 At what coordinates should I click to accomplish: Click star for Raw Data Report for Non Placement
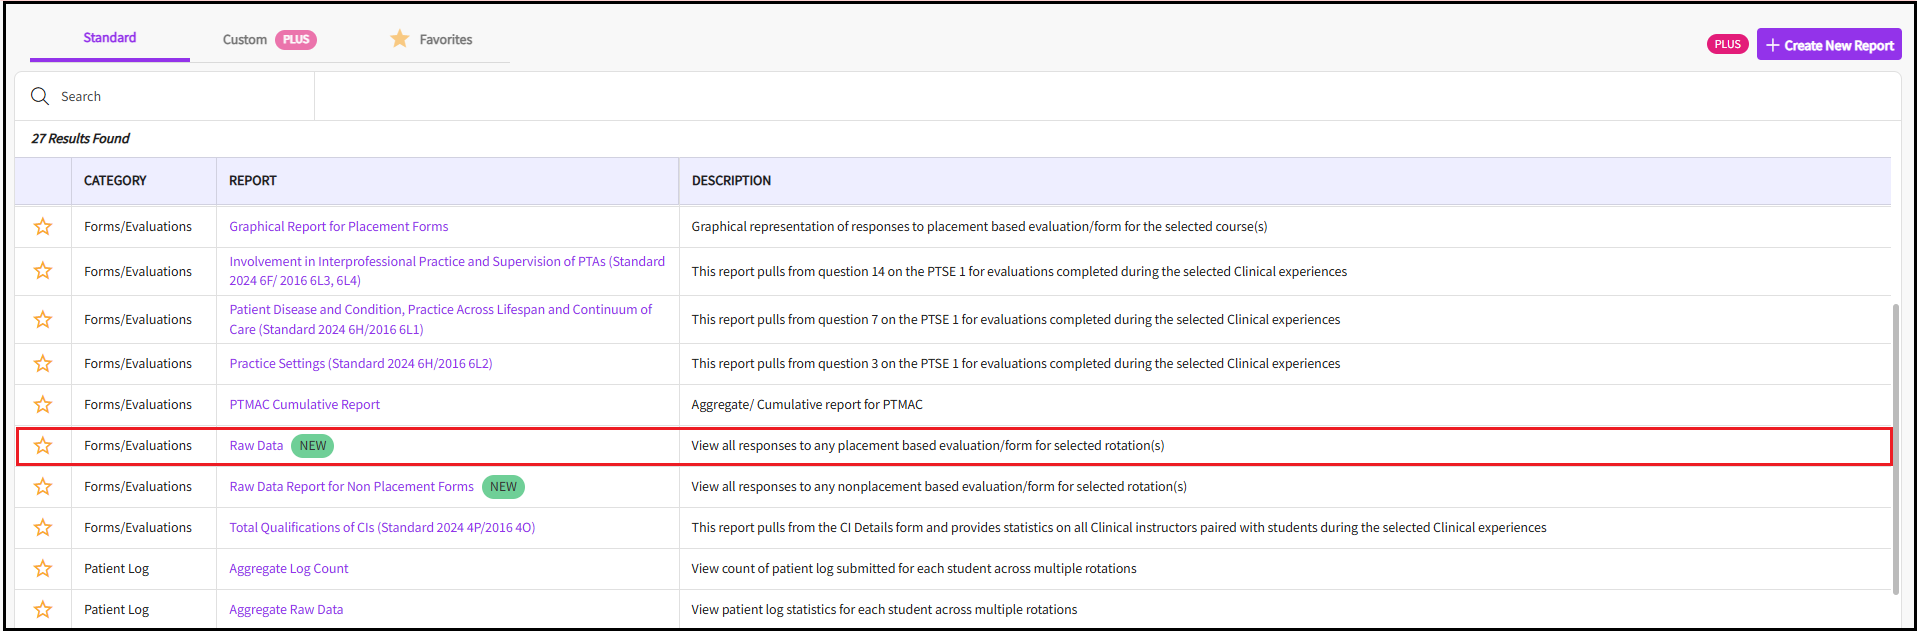click(x=43, y=487)
